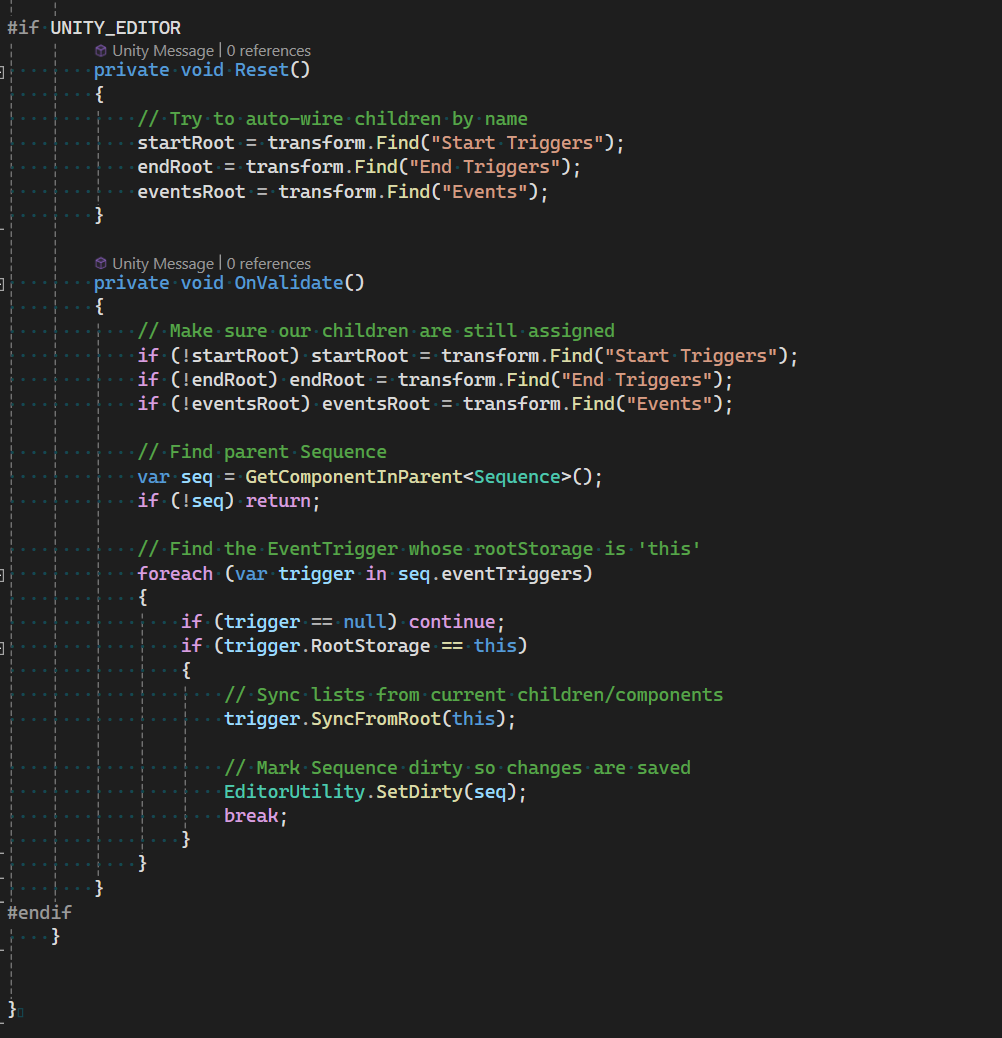Select the 'startRoot' variable name

185,142
